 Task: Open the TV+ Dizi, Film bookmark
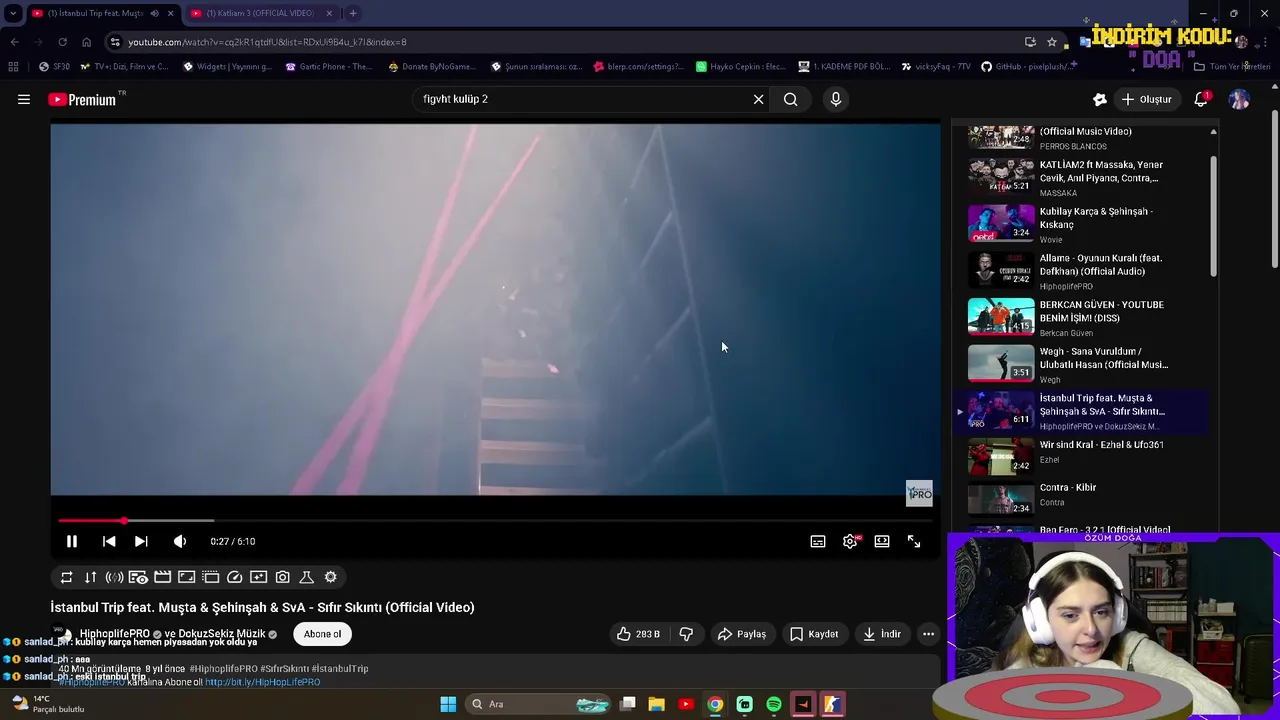pyautogui.click(x=124, y=67)
